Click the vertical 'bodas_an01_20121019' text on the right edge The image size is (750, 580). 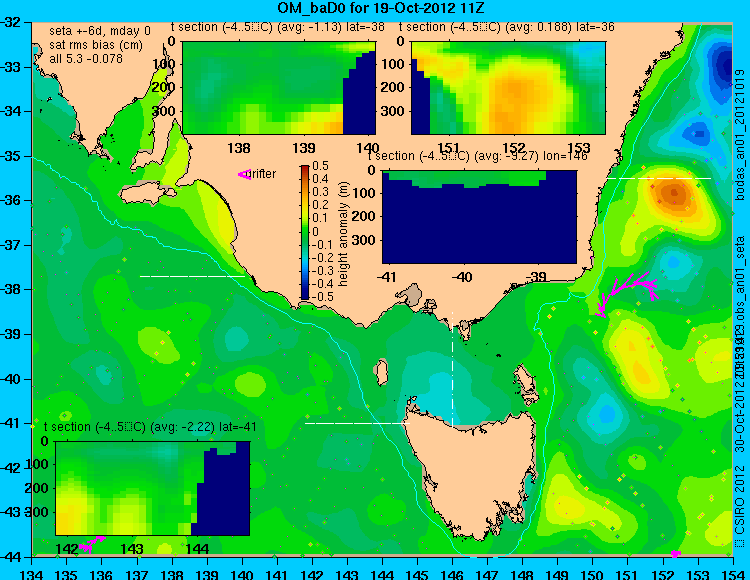pyautogui.click(x=740, y=135)
